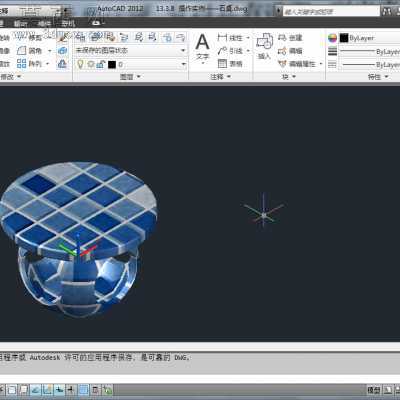Viewport: 400px width, 400px height.
Task: Click black layer color swatch next to 0
Action: point(112,64)
